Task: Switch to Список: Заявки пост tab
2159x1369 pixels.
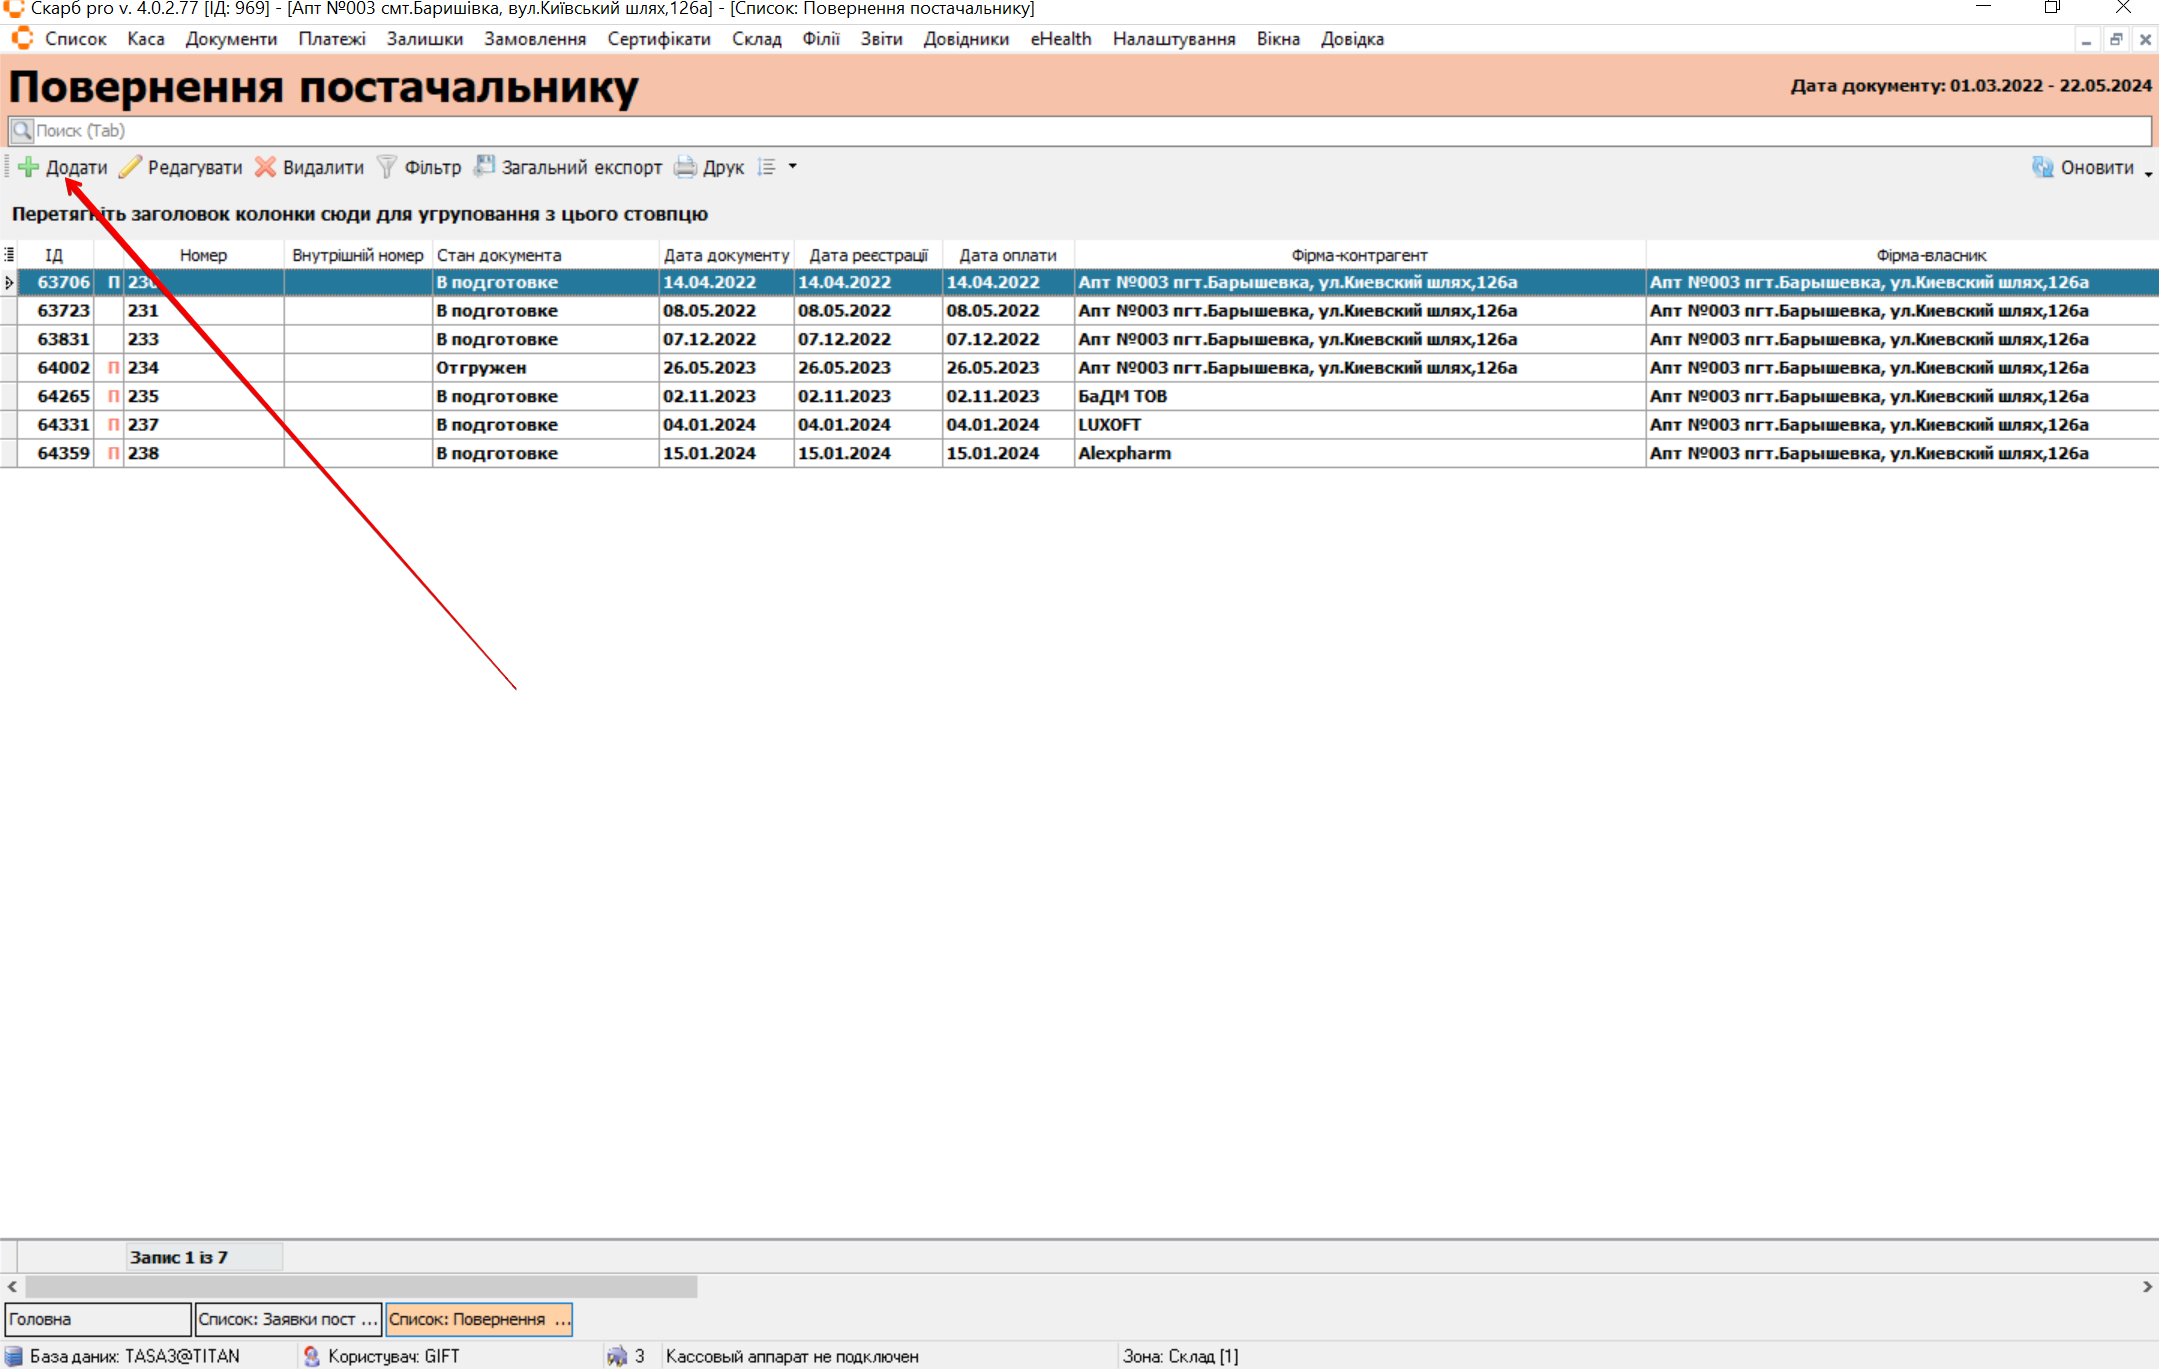Action: pyautogui.click(x=287, y=1319)
